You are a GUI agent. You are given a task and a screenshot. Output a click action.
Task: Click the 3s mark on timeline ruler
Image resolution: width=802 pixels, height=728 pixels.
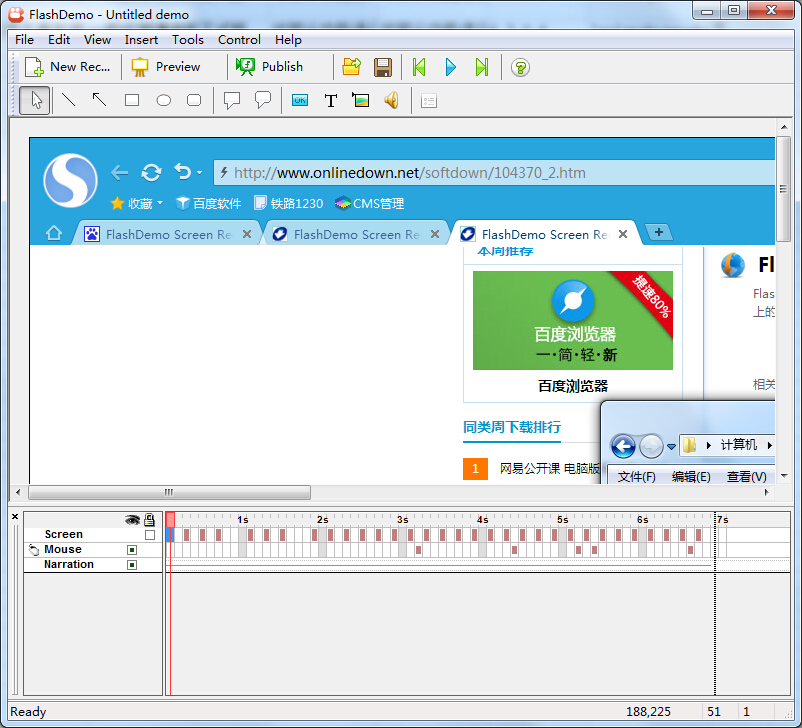click(400, 520)
